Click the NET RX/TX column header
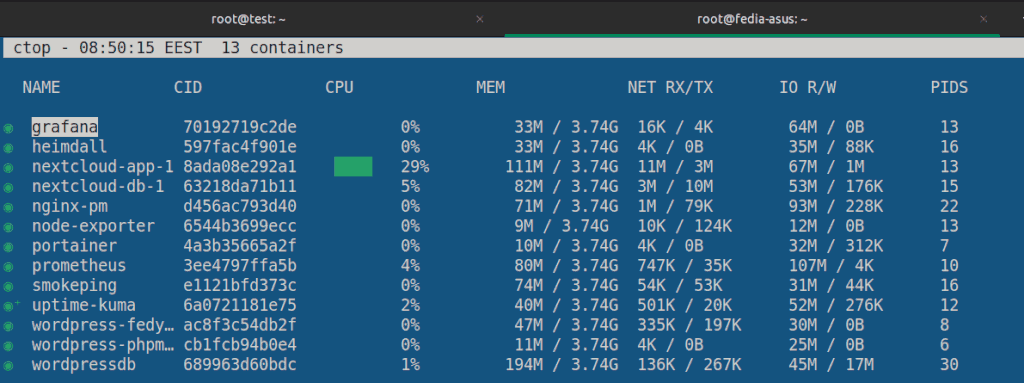This screenshot has height=383, width=1024. 670,88
